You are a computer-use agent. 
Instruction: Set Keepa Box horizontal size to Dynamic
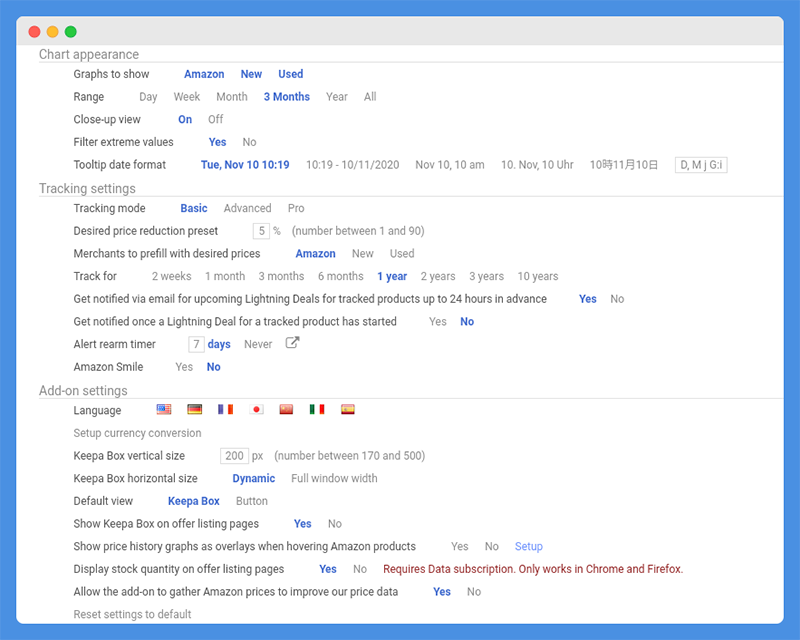click(x=254, y=478)
